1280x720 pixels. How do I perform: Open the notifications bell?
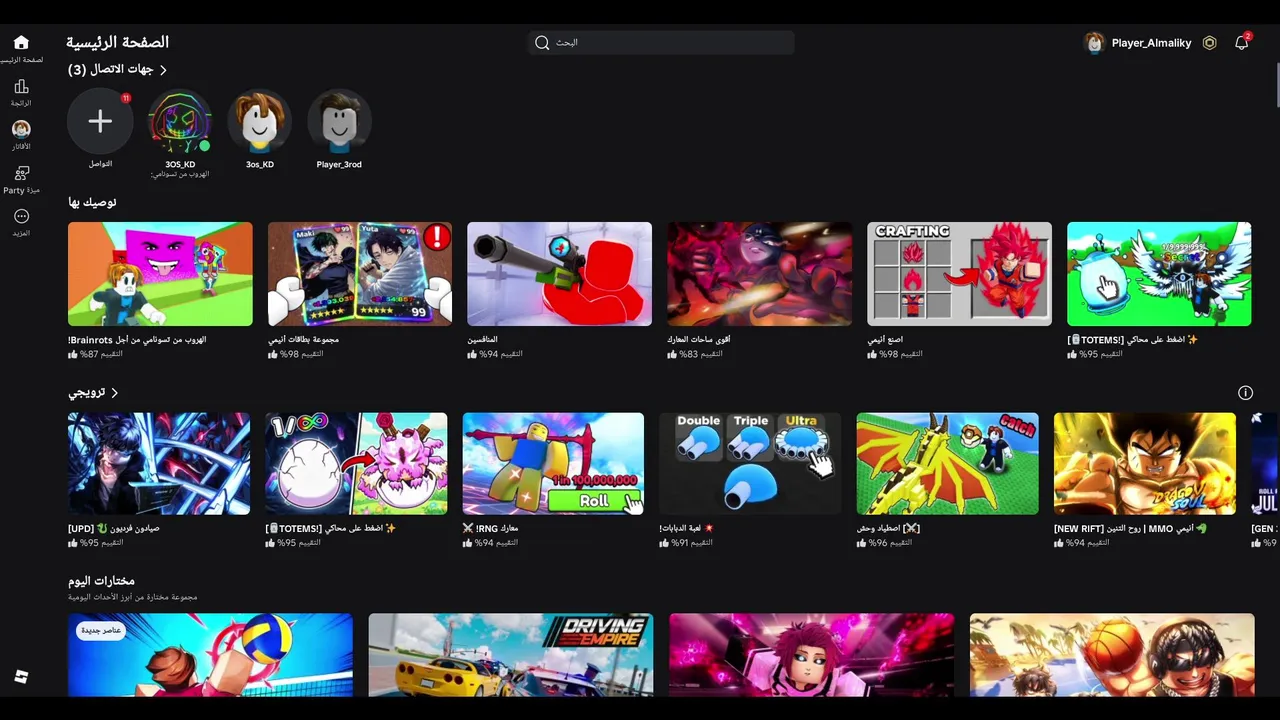point(1241,43)
